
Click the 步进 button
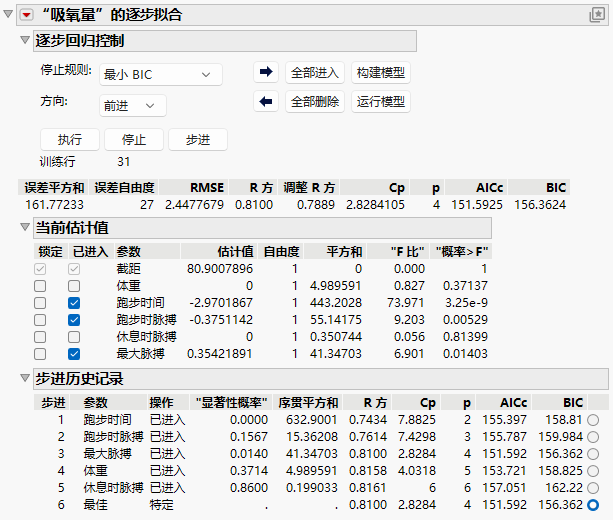coord(198,140)
